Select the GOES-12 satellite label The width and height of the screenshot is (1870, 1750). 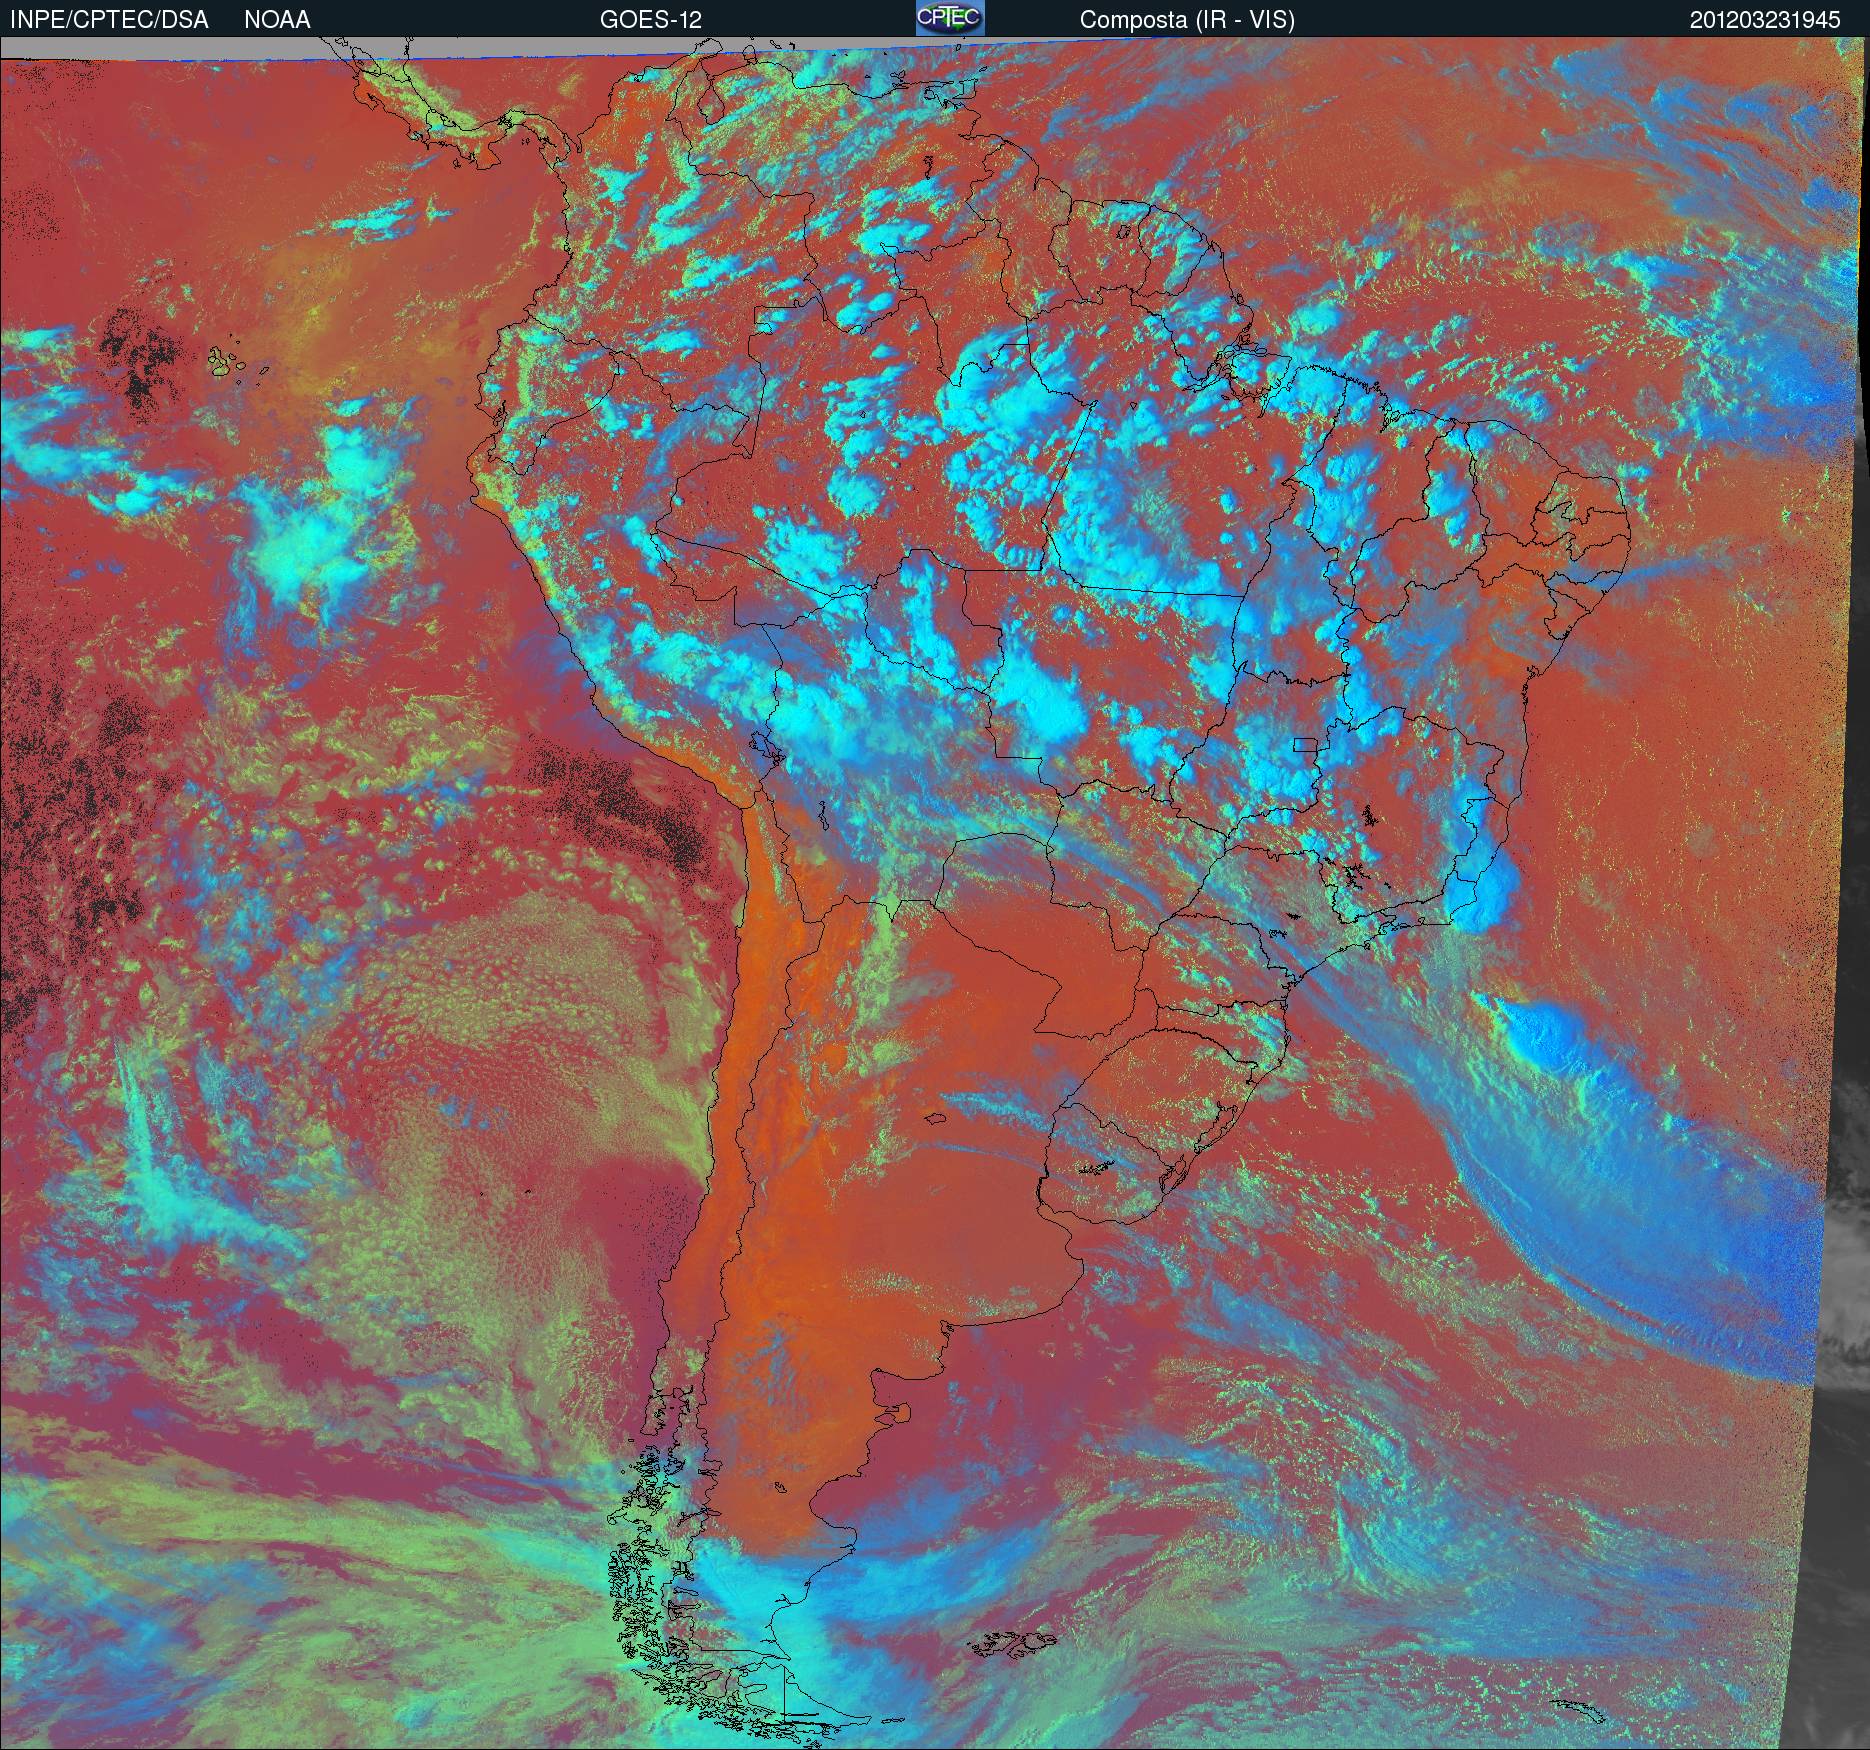tap(650, 20)
